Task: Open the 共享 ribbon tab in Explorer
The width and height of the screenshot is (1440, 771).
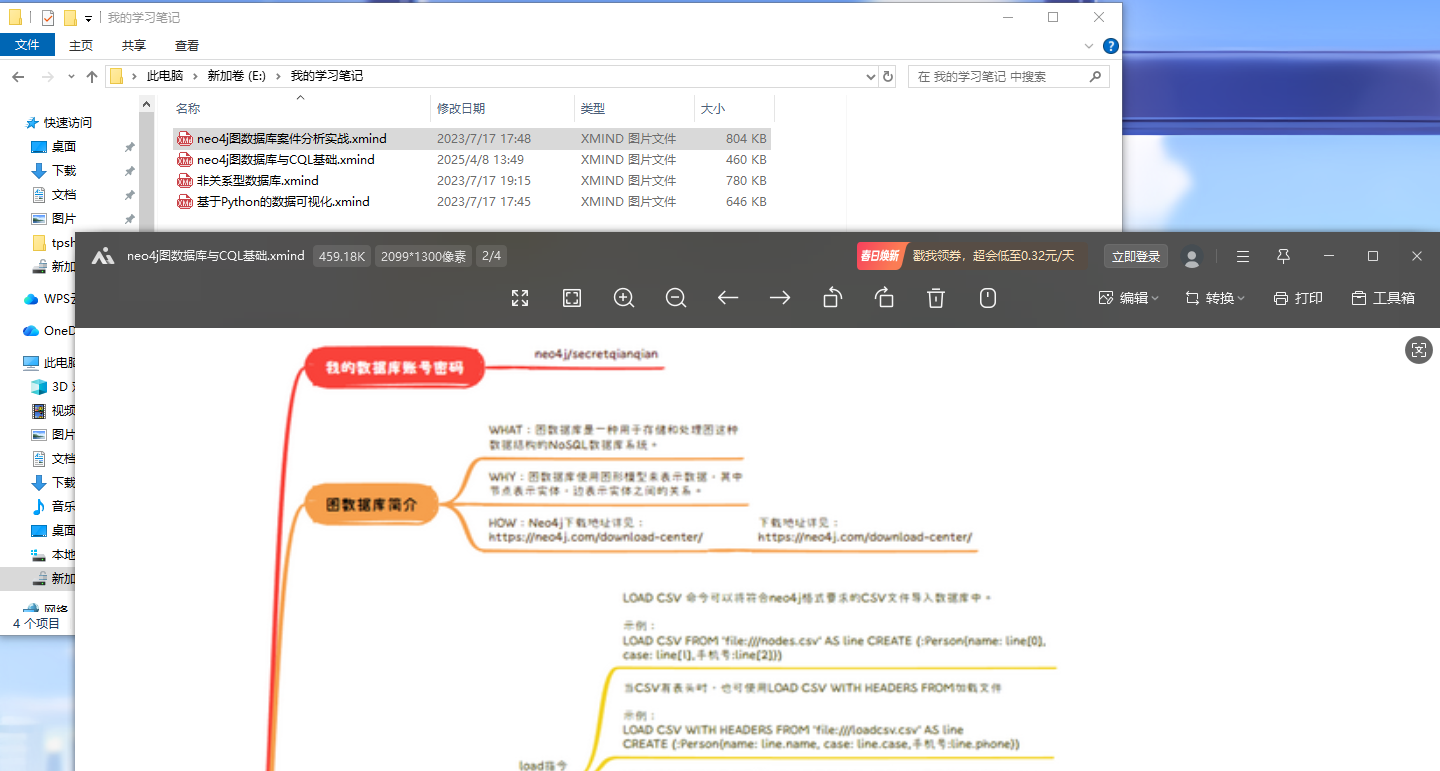Action: (x=134, y=45)
